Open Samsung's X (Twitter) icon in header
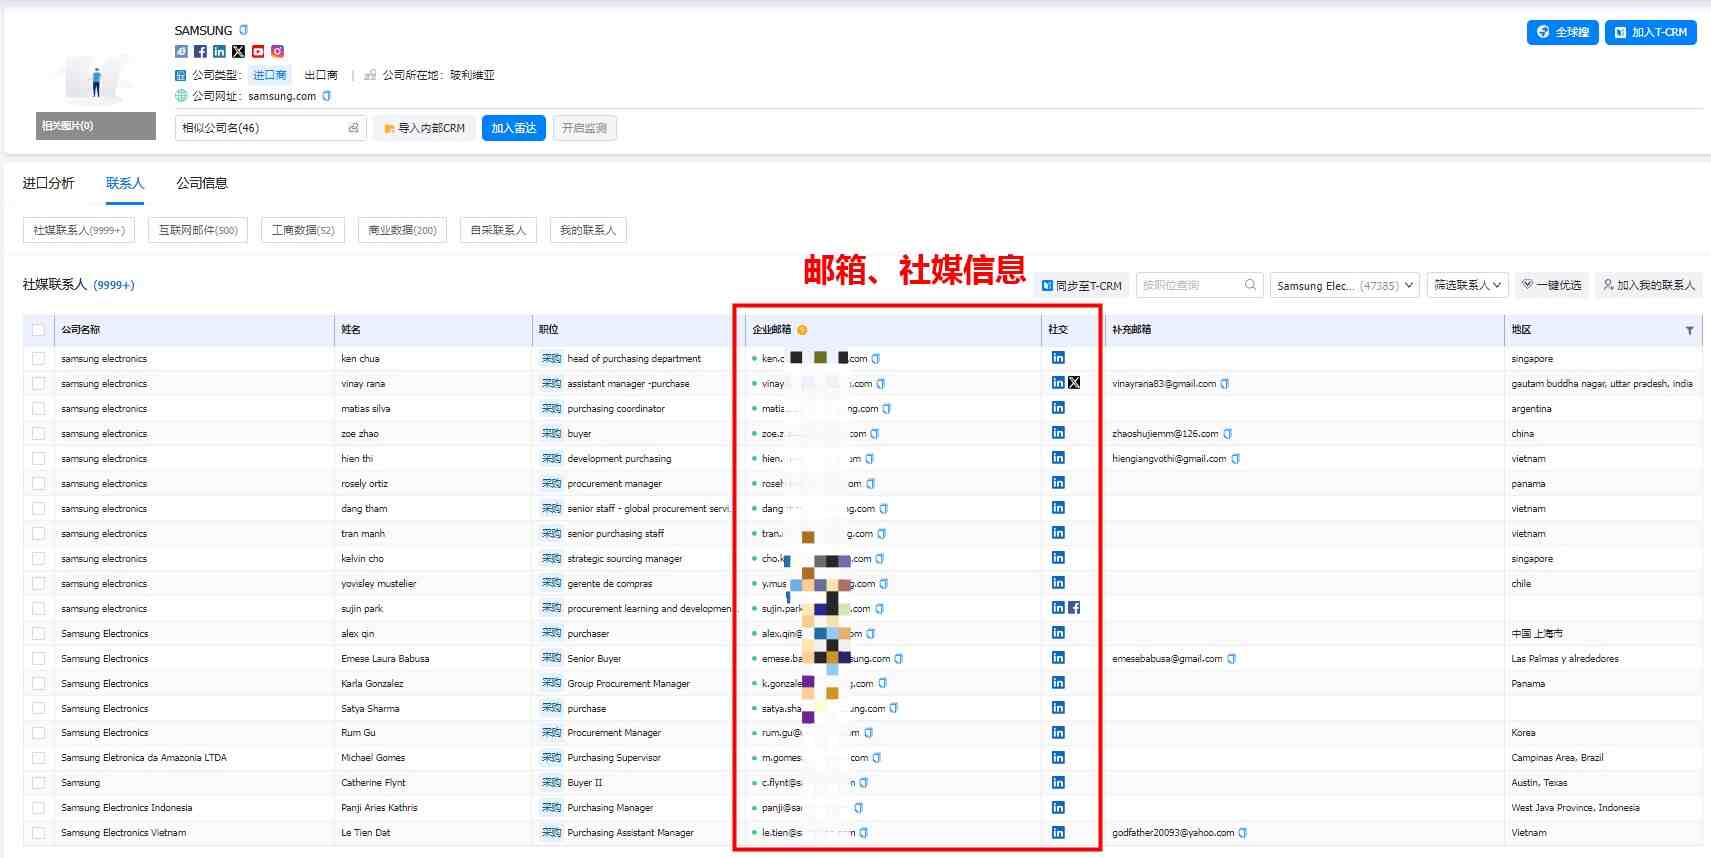Viewport: 1711px width, 858px height. point(238,51)
